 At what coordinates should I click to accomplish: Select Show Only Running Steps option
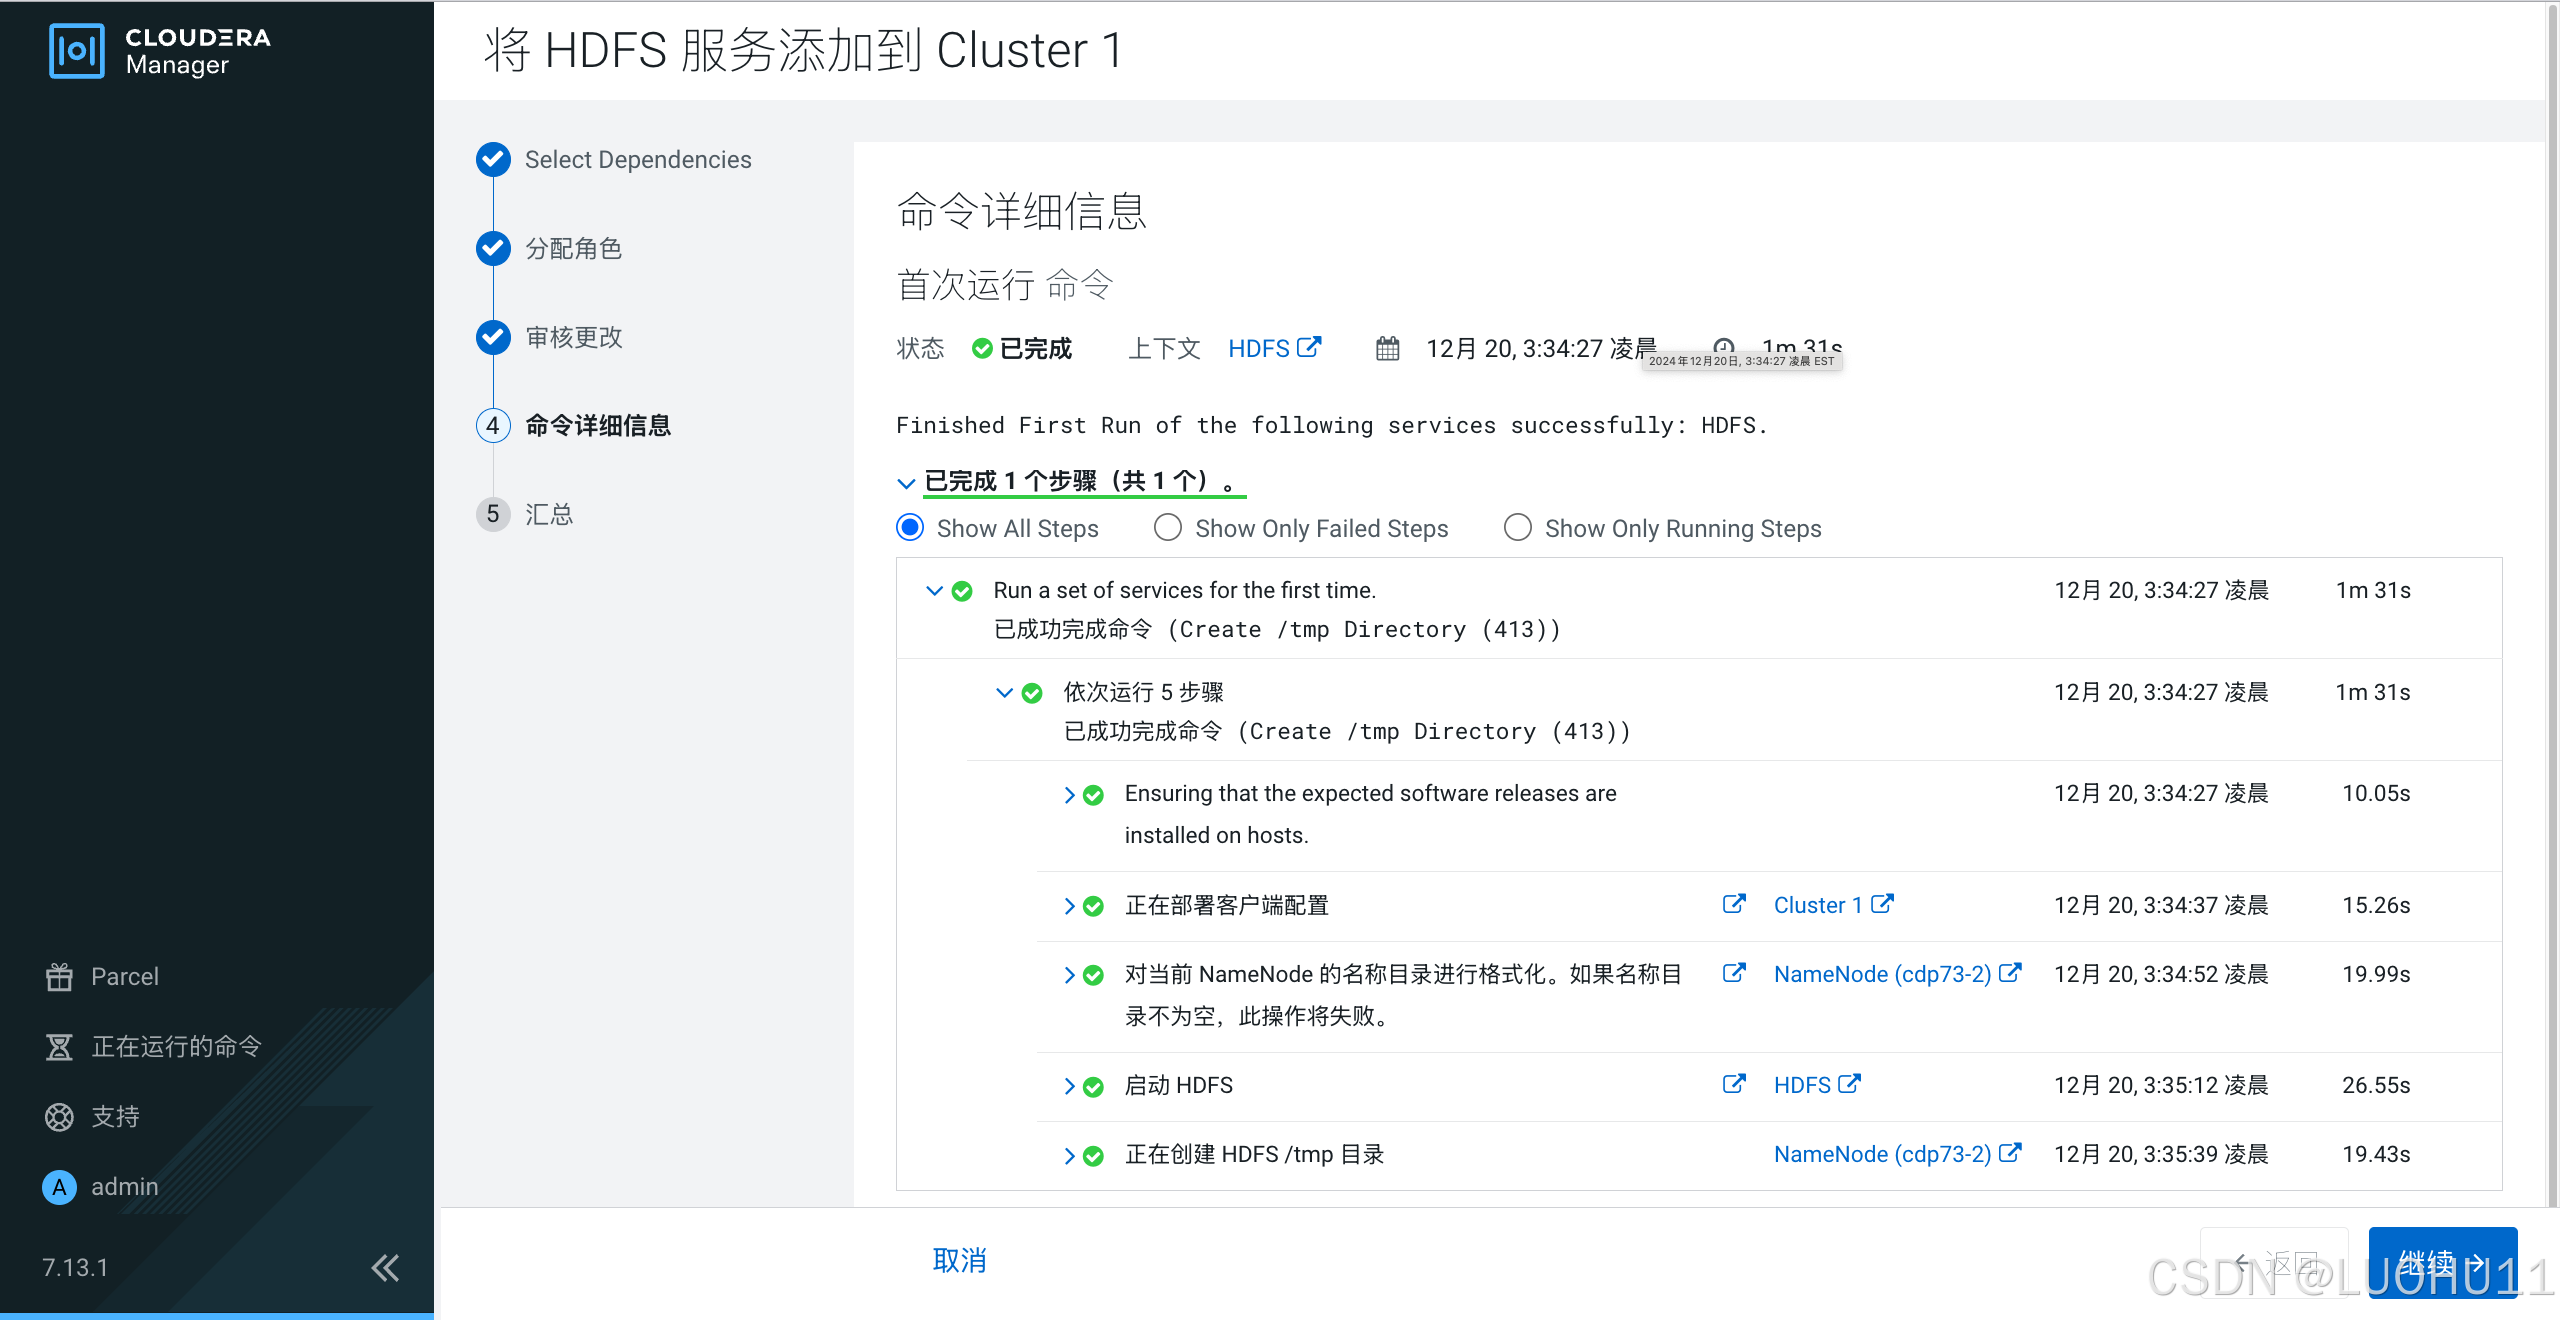click(x=1517, y=528)
